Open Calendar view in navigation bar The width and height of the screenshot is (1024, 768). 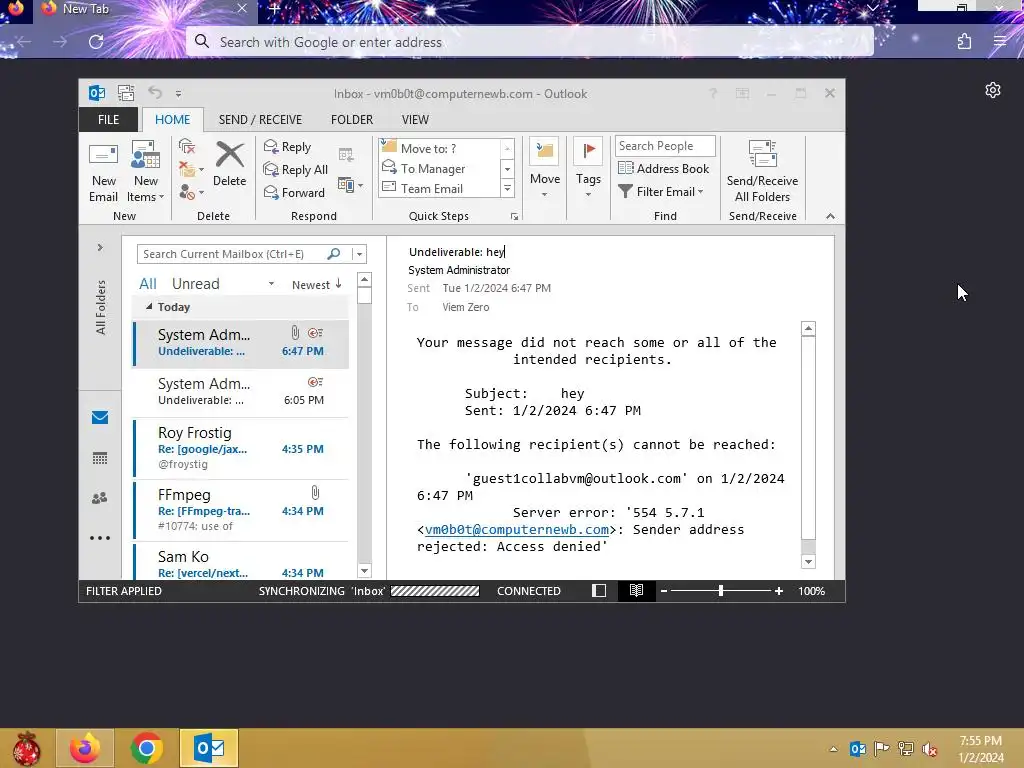coord(100,458)
